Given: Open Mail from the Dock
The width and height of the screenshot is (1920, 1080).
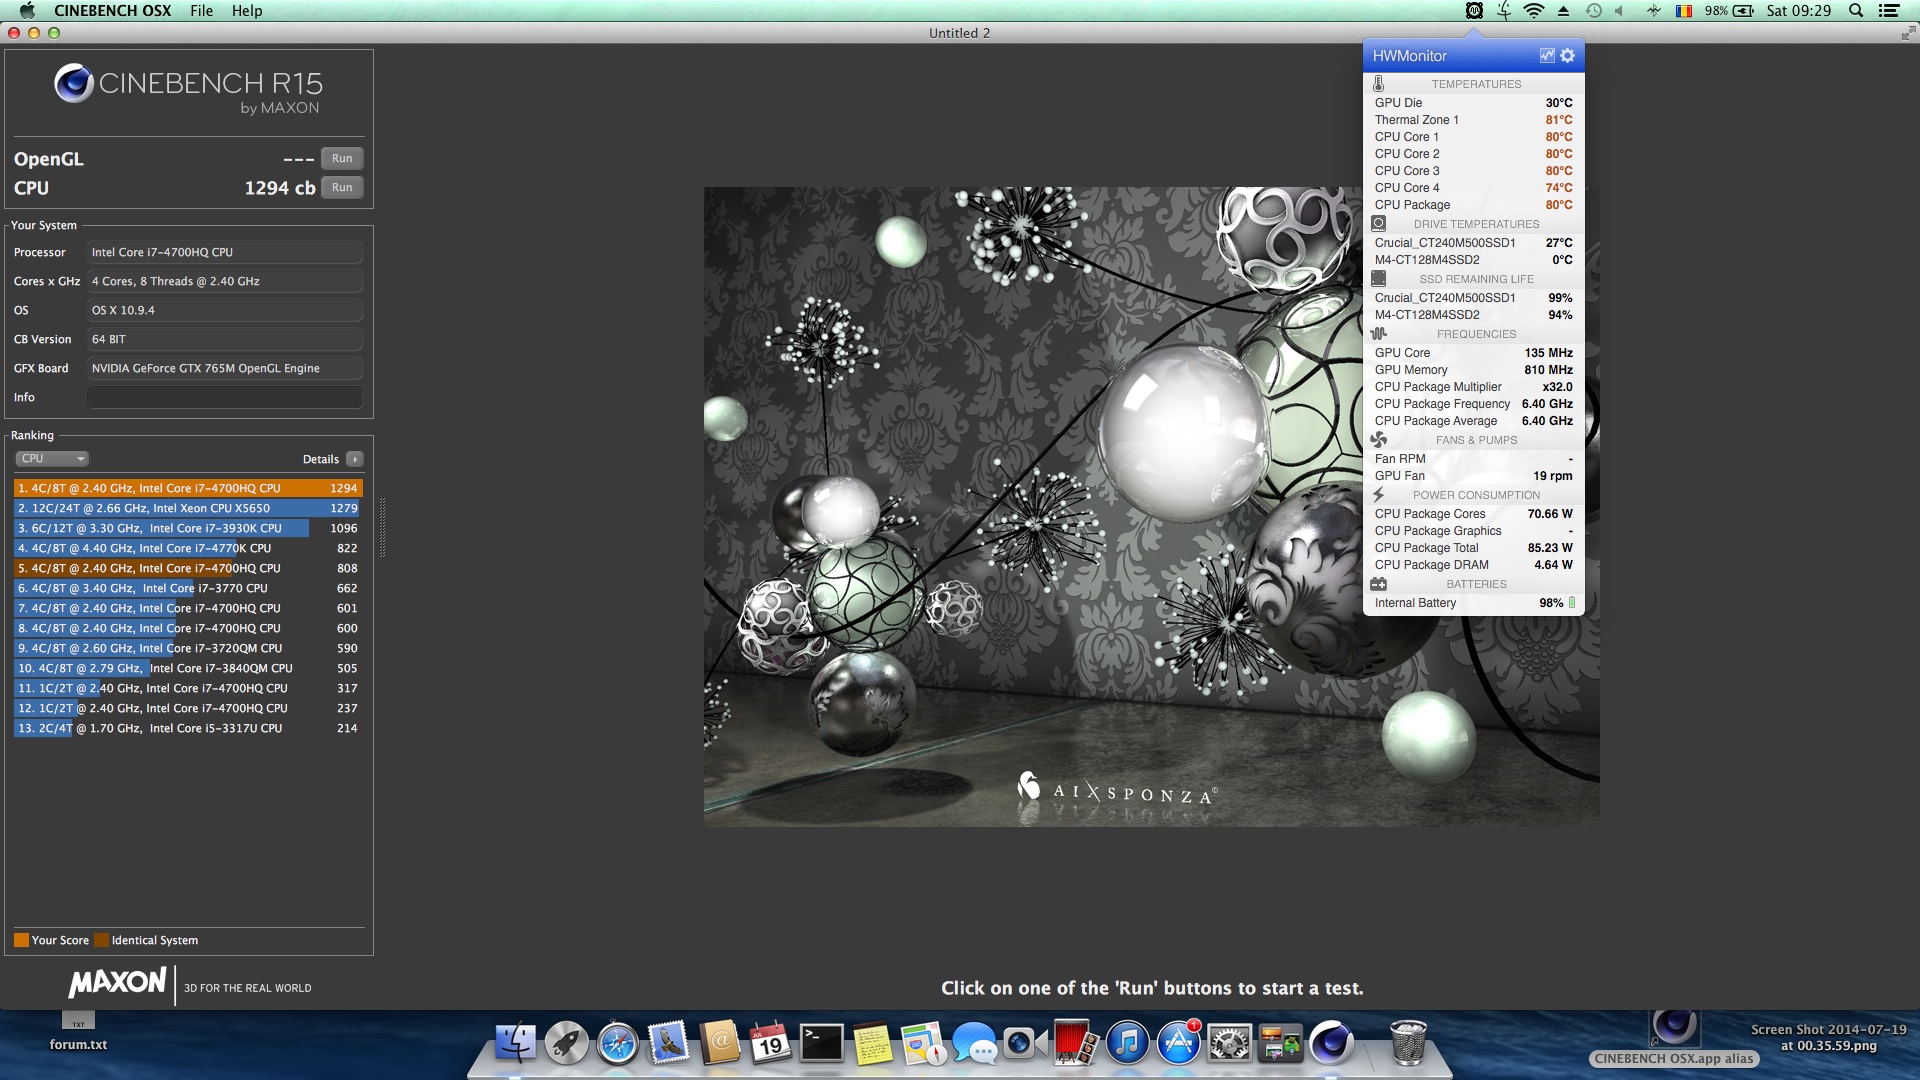Looking at the screenshot, I should (668, 1043).
